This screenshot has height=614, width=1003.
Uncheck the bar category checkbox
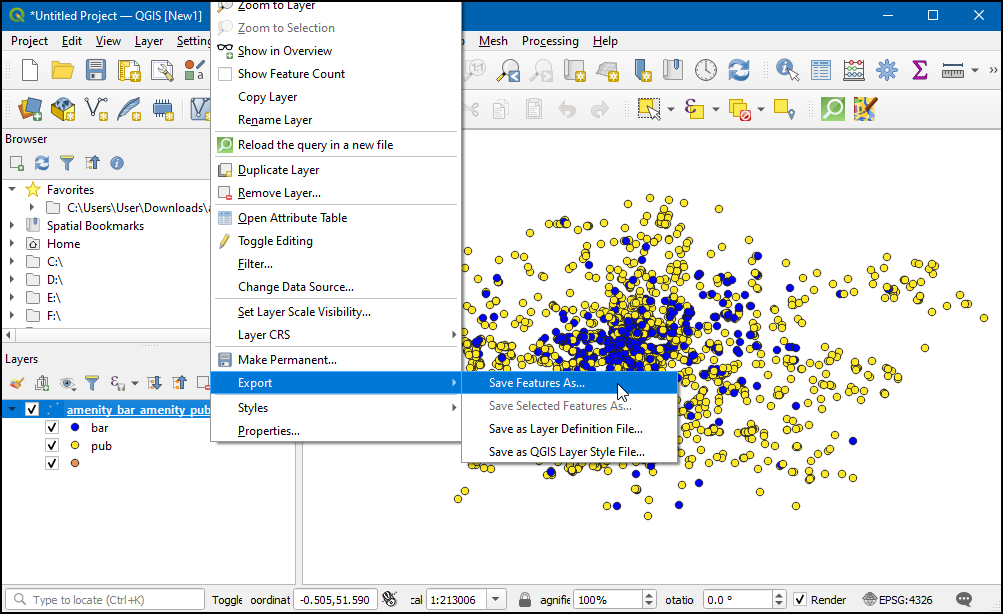click(52, 427)
